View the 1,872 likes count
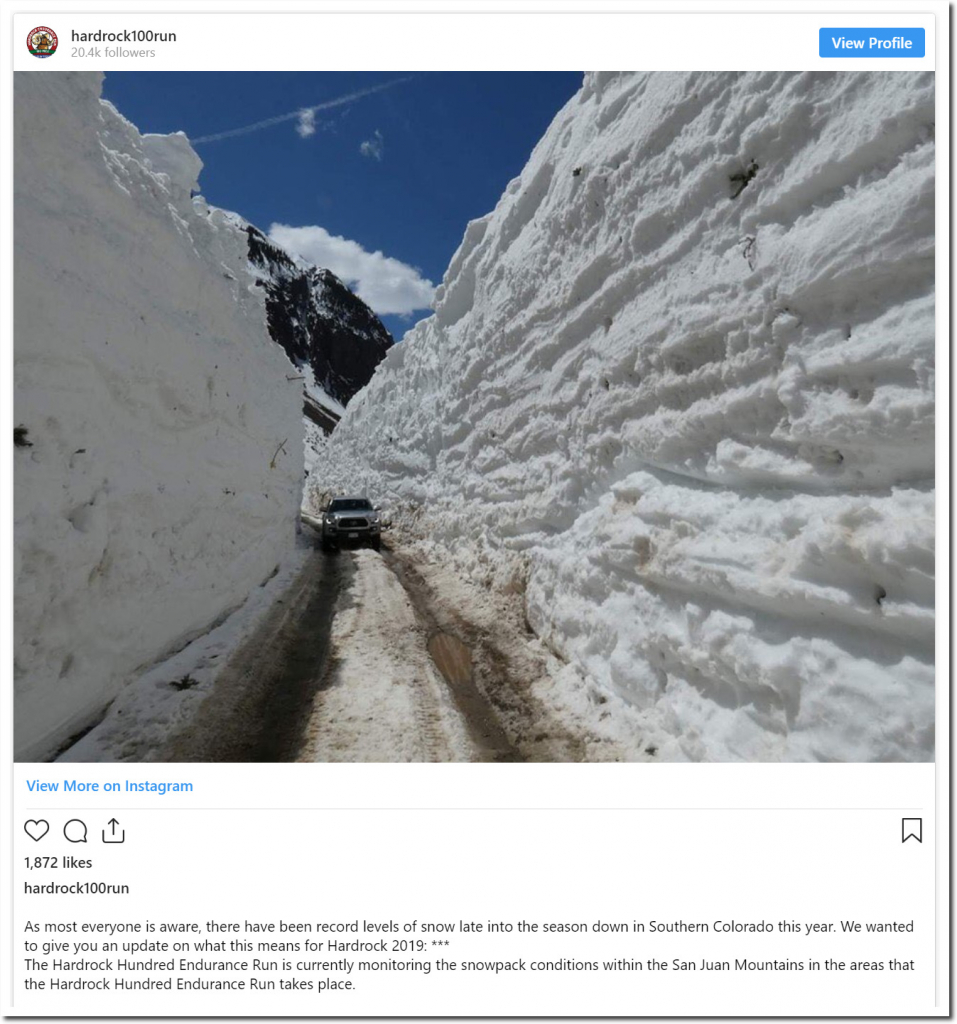The height and width of the screenshot is (1024, 957). 58,863
